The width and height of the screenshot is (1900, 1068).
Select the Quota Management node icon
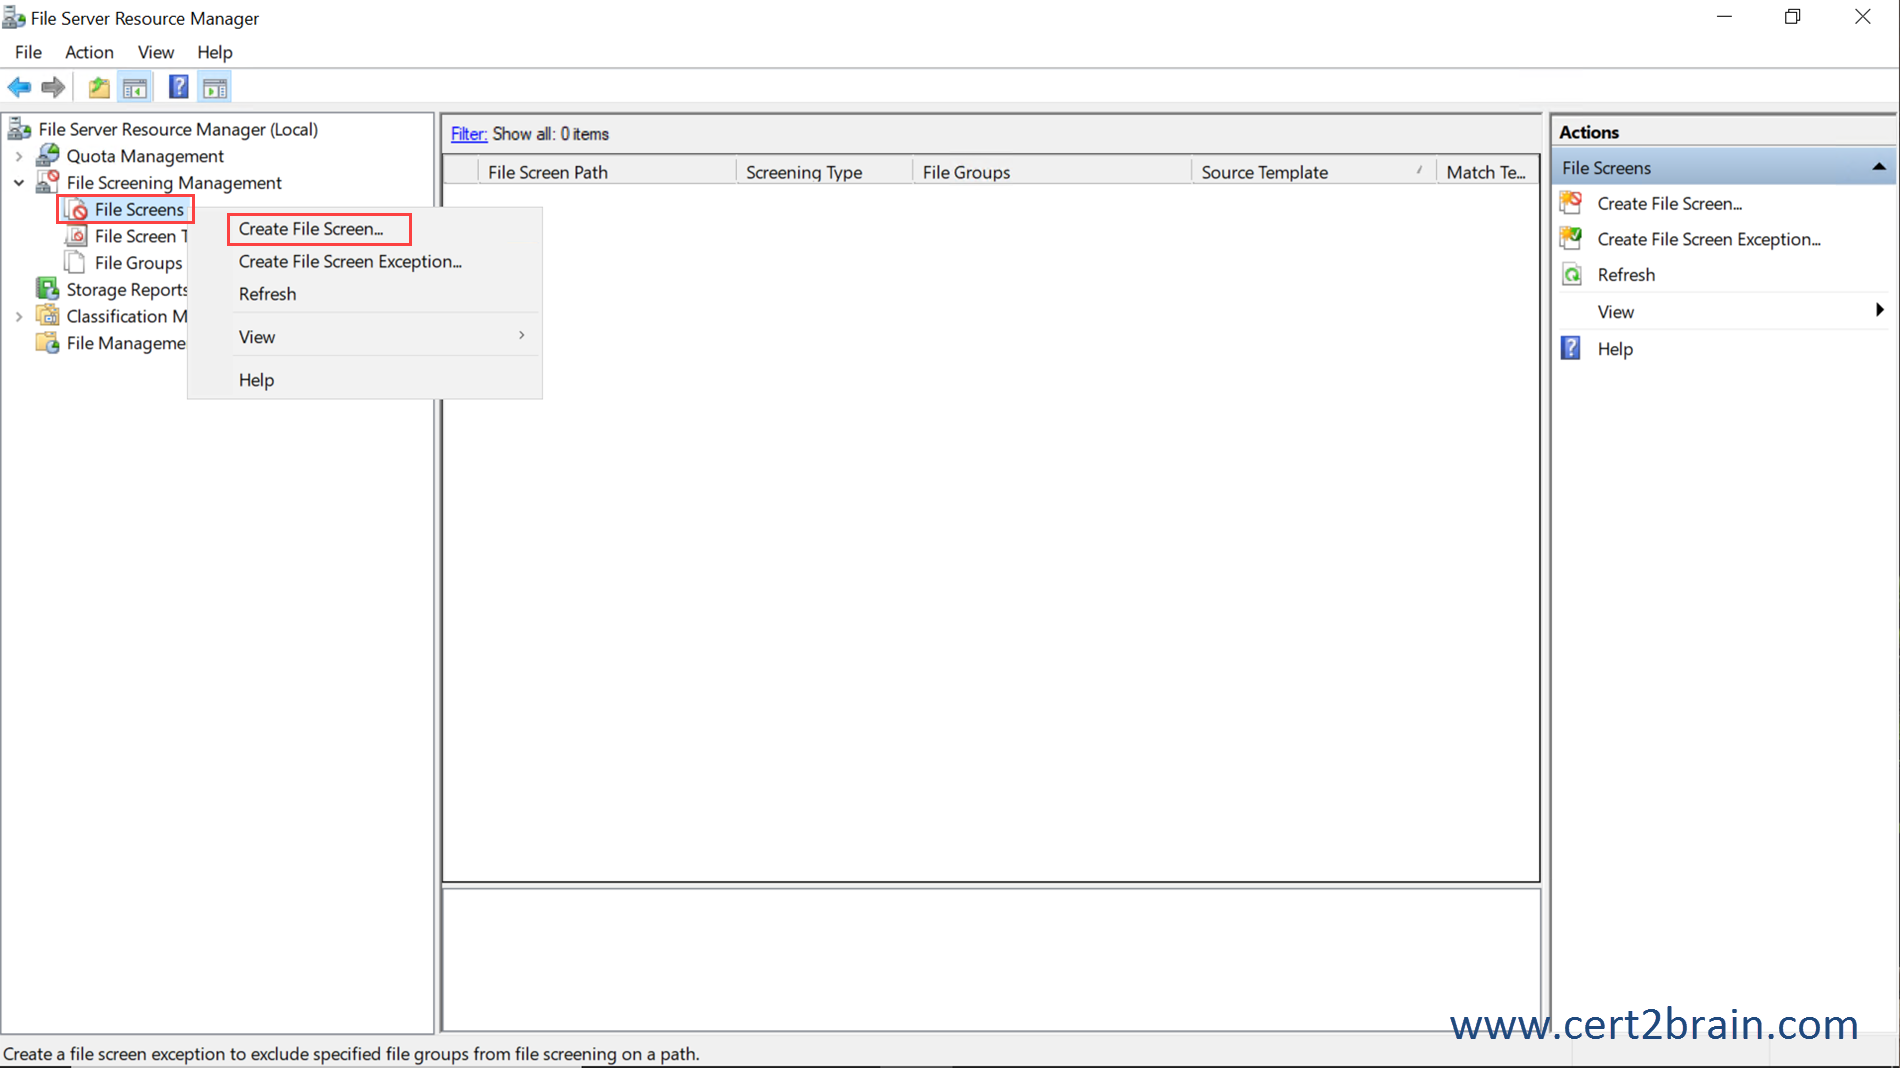pyautogui.click(x=47, y=155)
